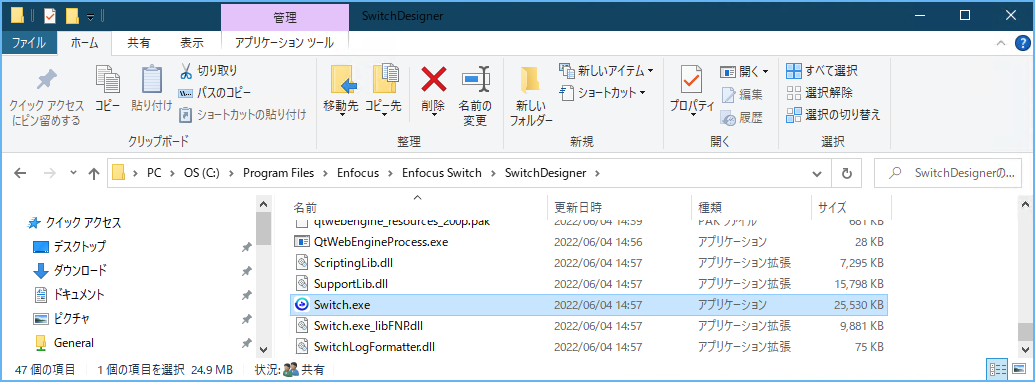The height and width of the screenshot is (382, 1035).
Task: Click the Back navigation arrow
Action: coord(20,174)
